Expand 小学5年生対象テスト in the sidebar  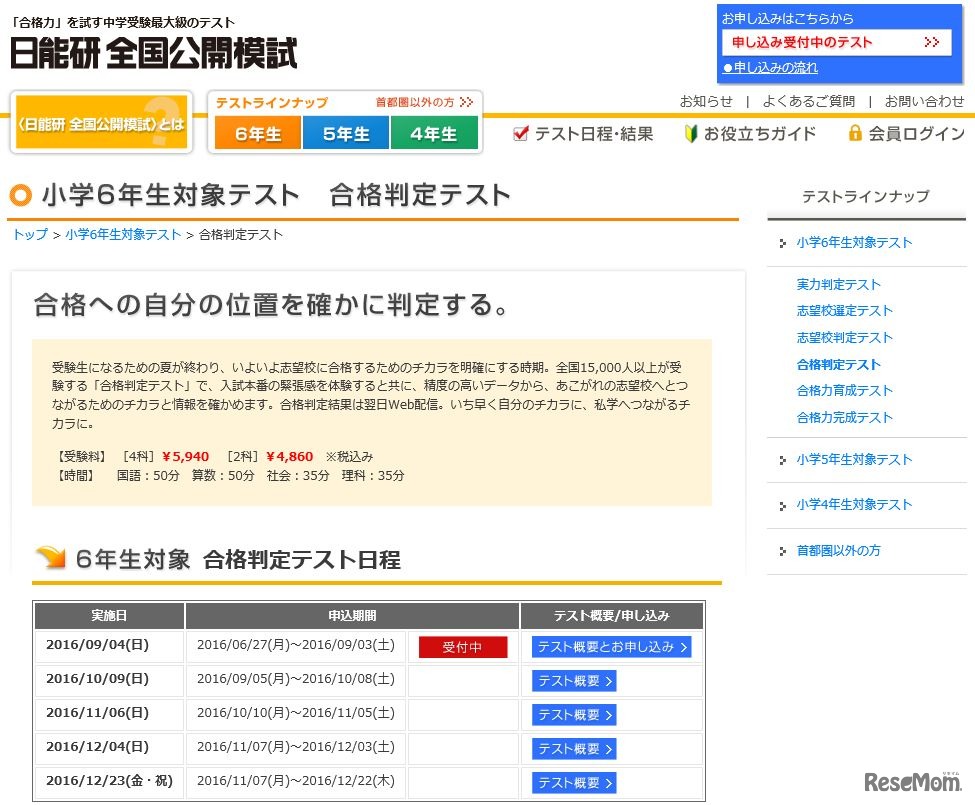(854, 460)
